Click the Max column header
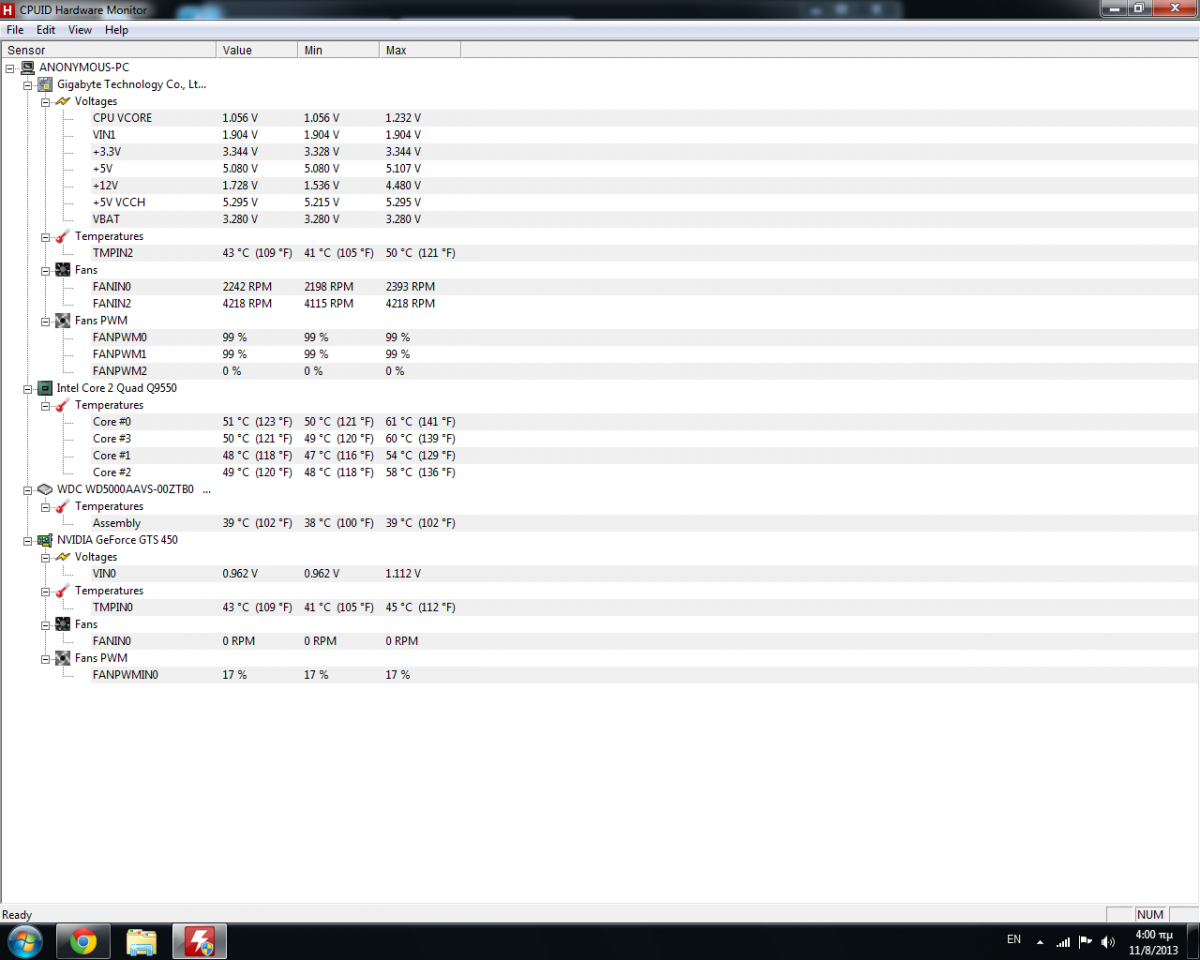 tap(420, 50)
